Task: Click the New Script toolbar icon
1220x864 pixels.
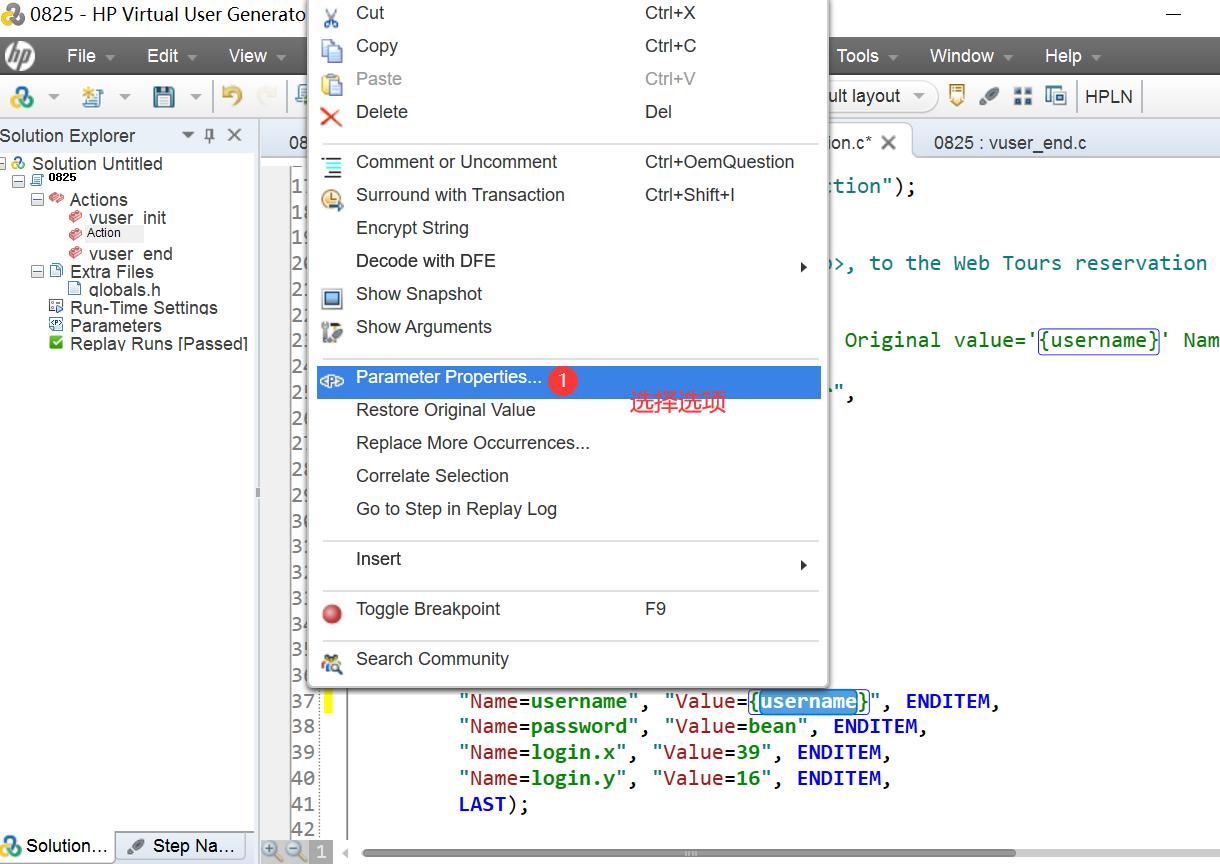Action: pyautogui.click(x=92, y=96)
